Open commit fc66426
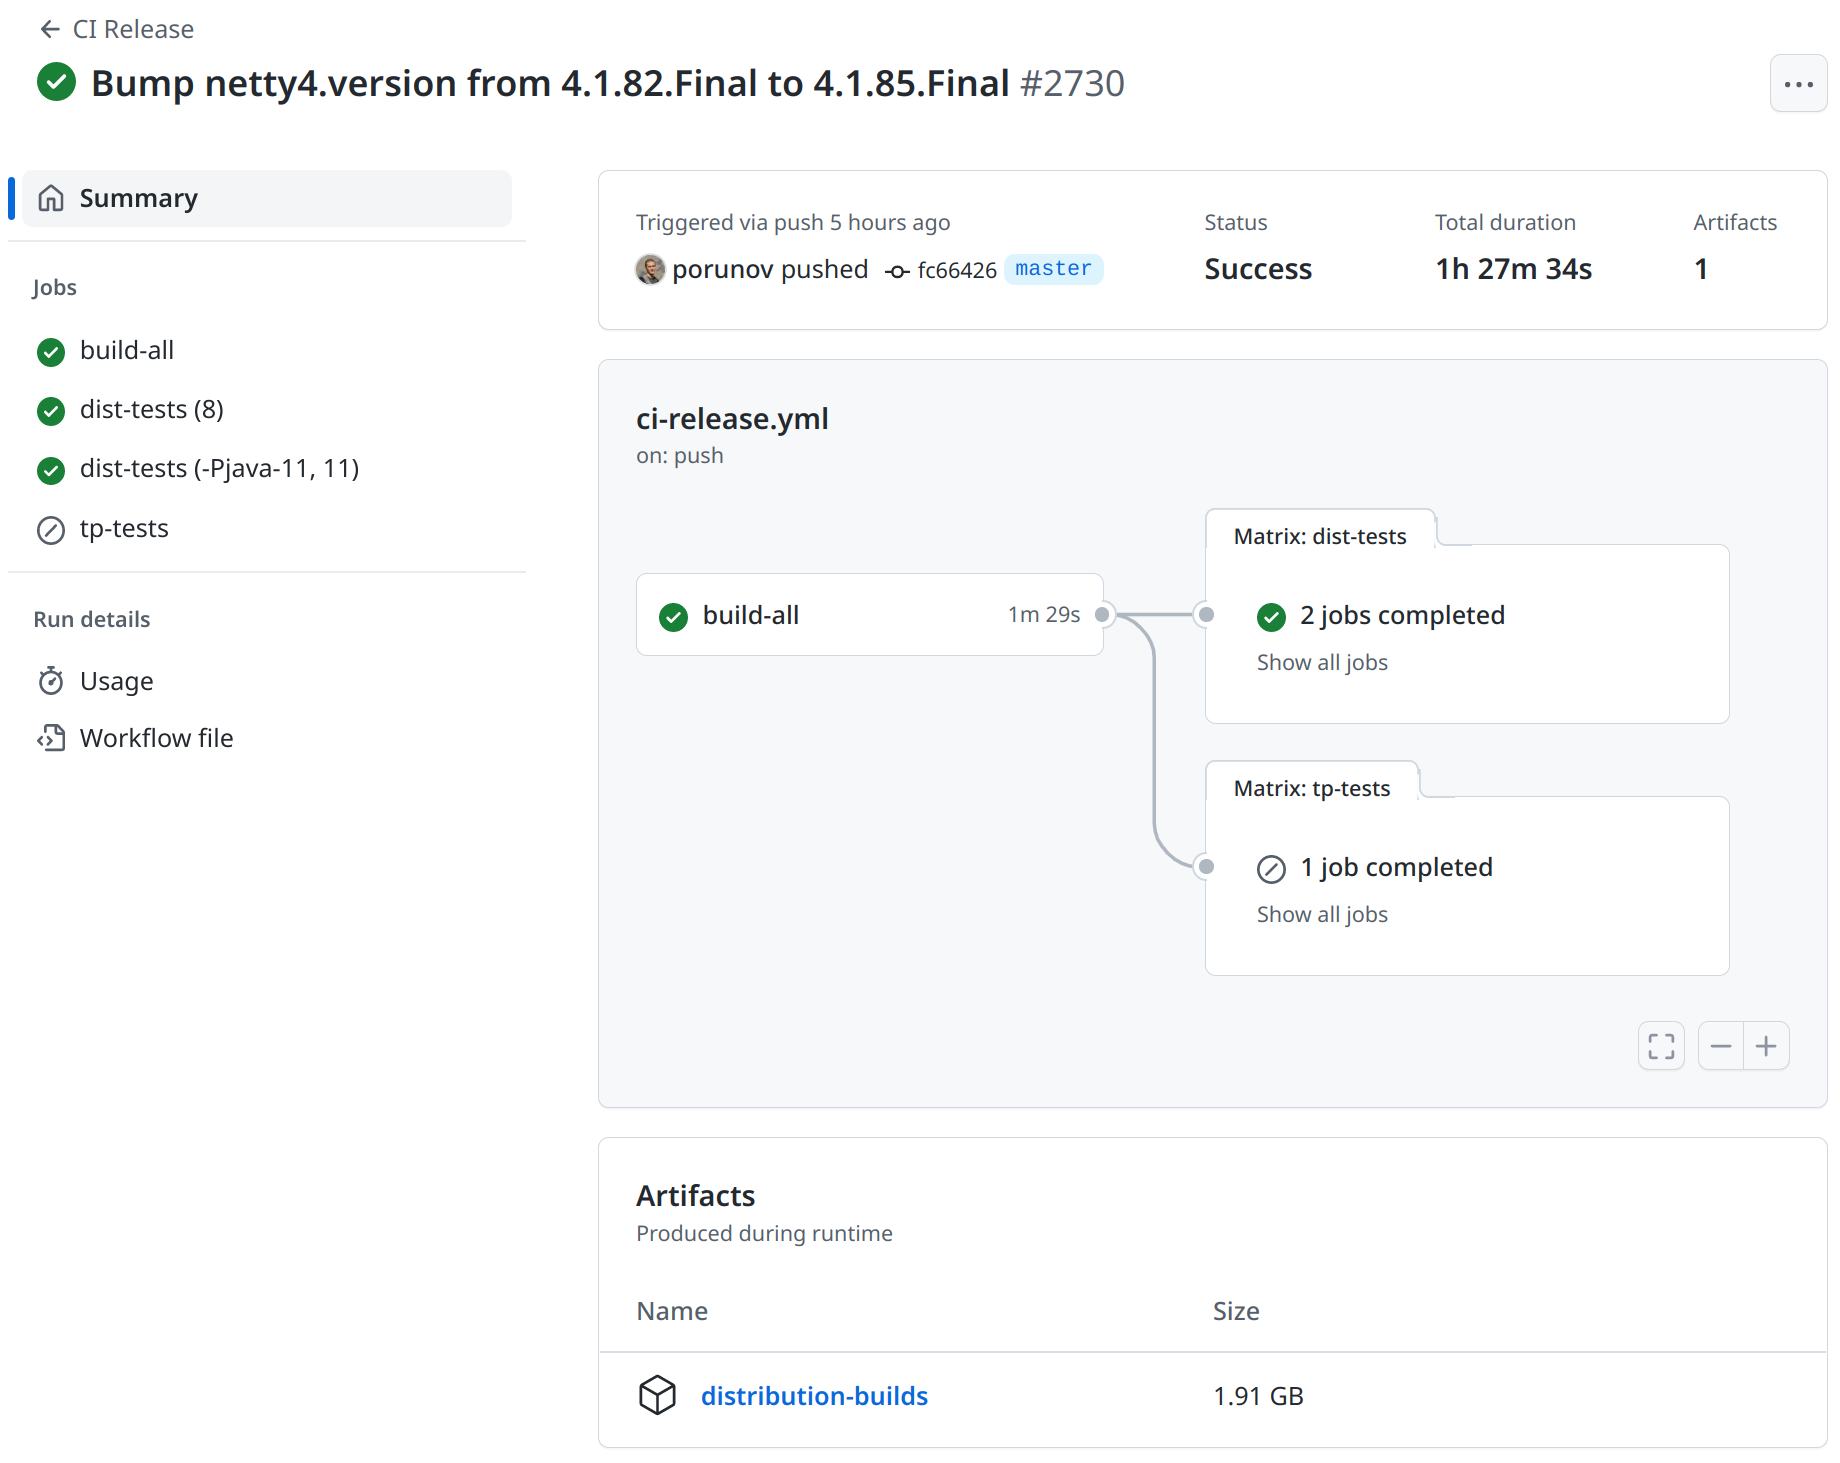 tap(956, 271)
